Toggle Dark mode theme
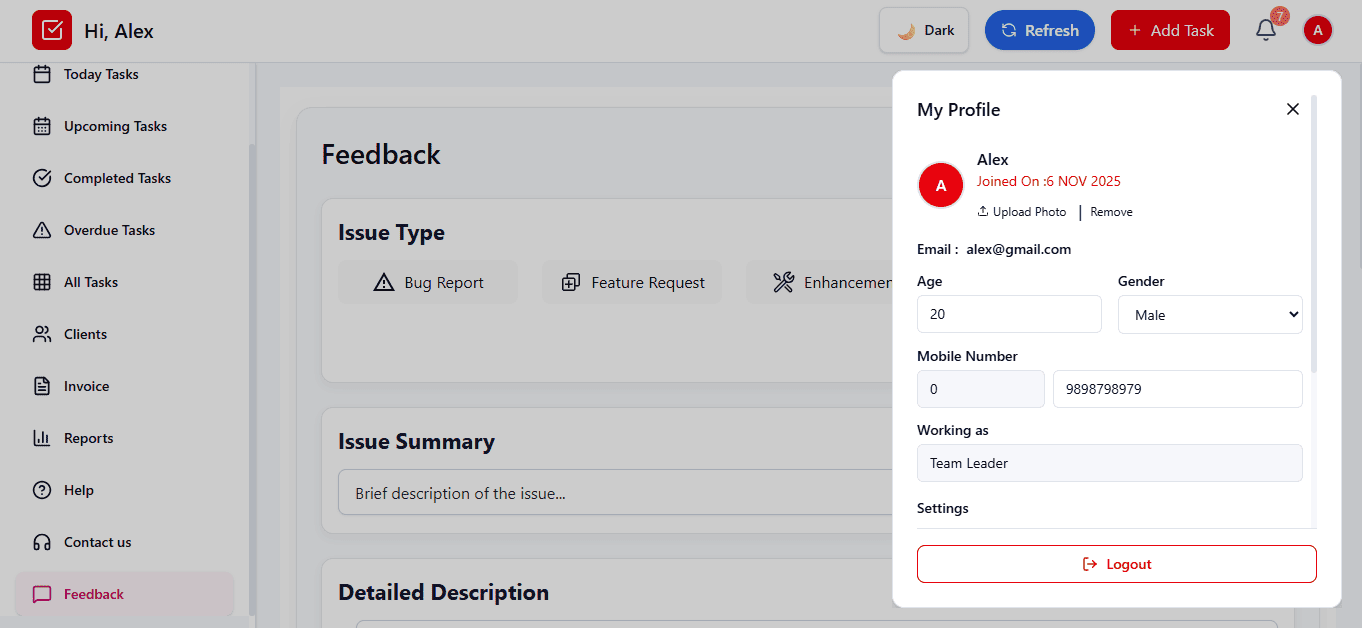Viewport: 1362px width, 628px height. point(924,30)
